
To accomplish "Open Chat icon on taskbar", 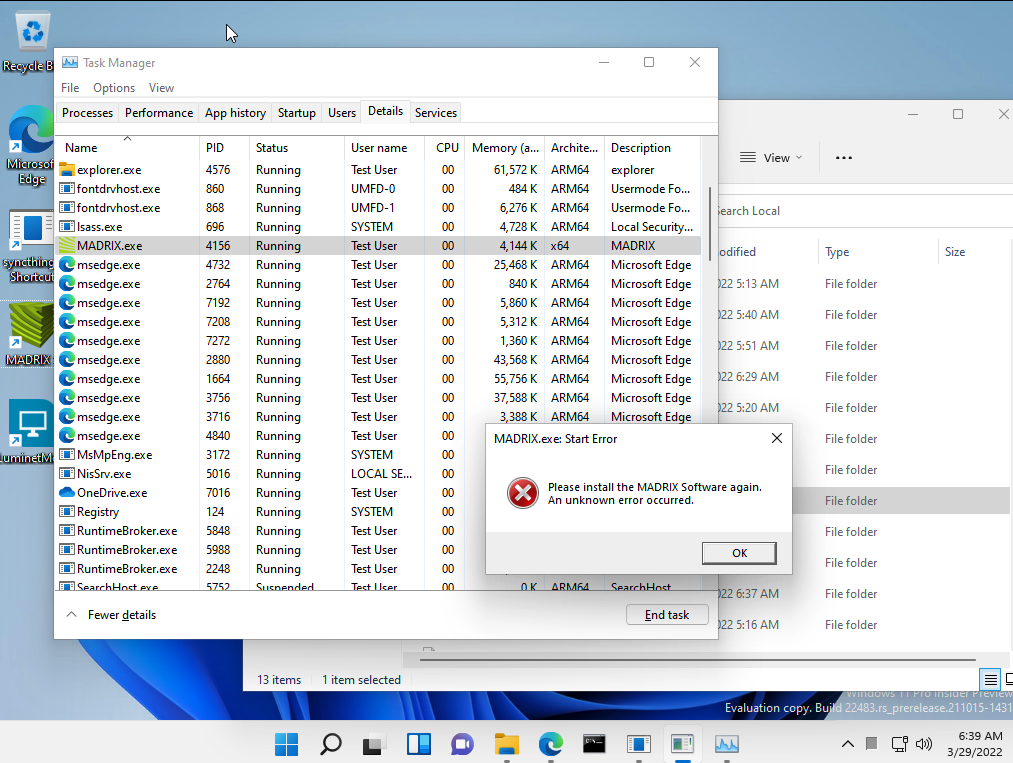I will coord(462,744).
